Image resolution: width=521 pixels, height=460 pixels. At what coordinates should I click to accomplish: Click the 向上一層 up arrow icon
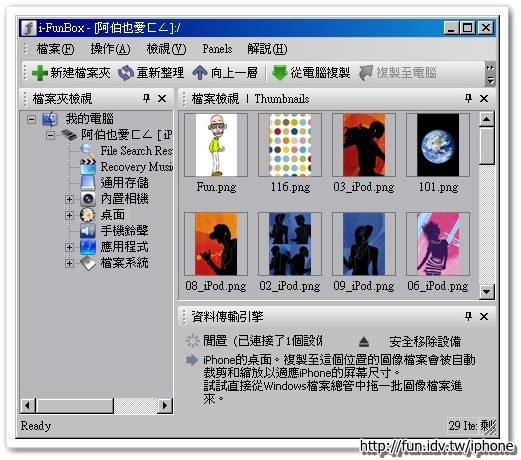pyautogui.click(x=200, y=73)
